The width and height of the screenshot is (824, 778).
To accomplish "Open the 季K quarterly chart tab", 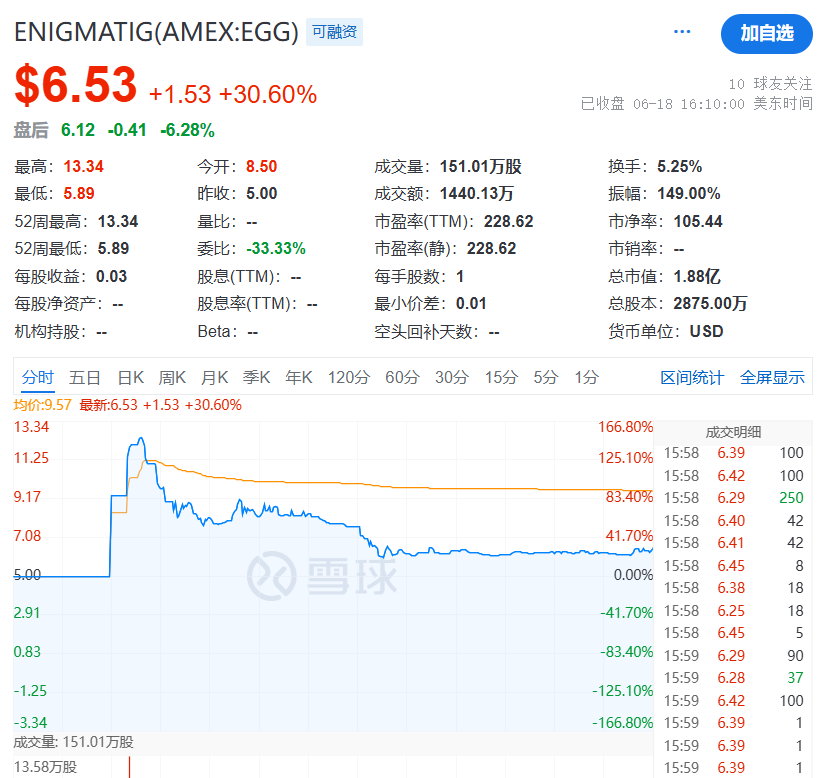I will pos(257,377).
